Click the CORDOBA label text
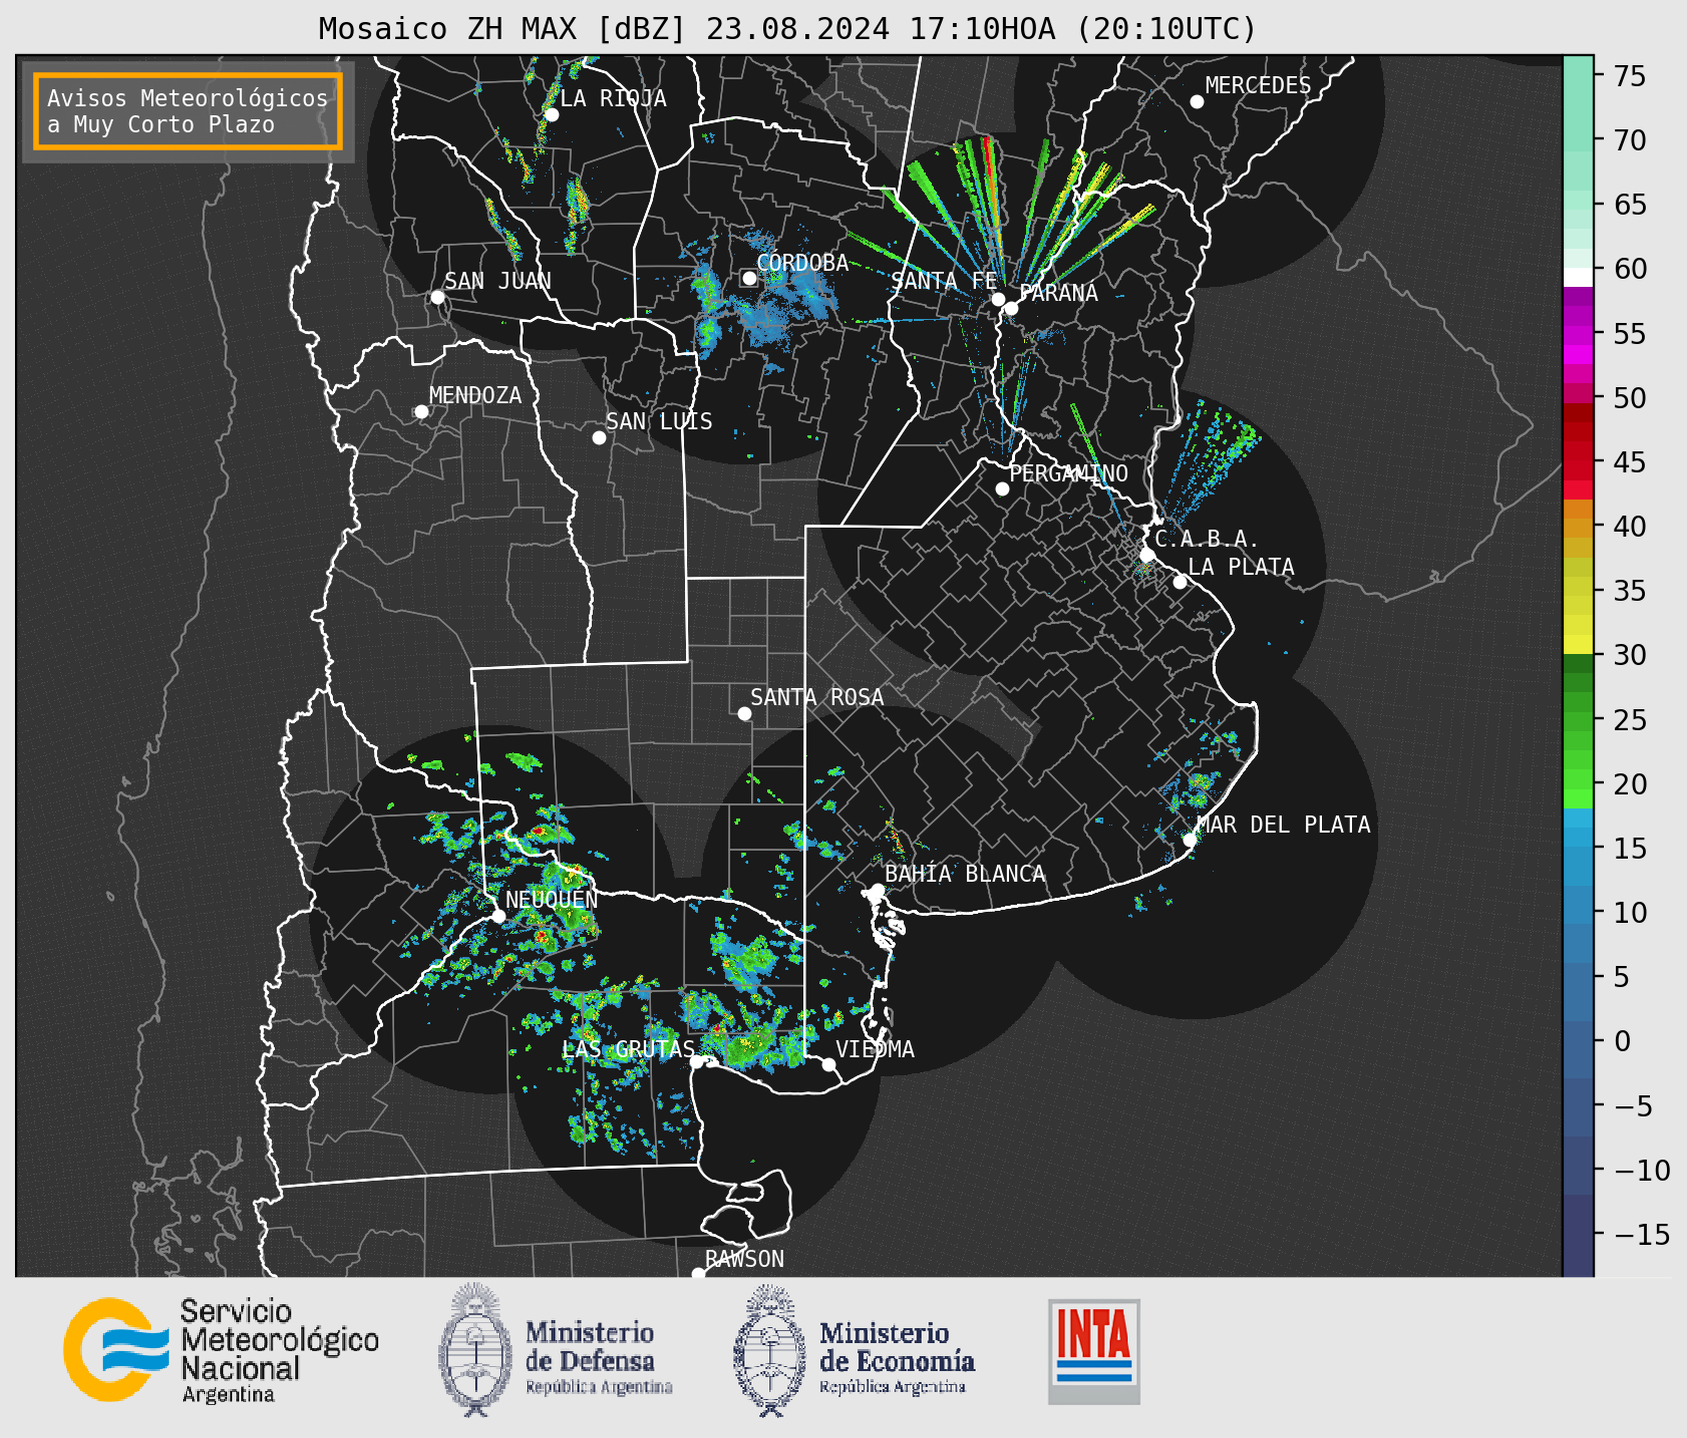1687x1438 pixels. [x=802, y=263]
